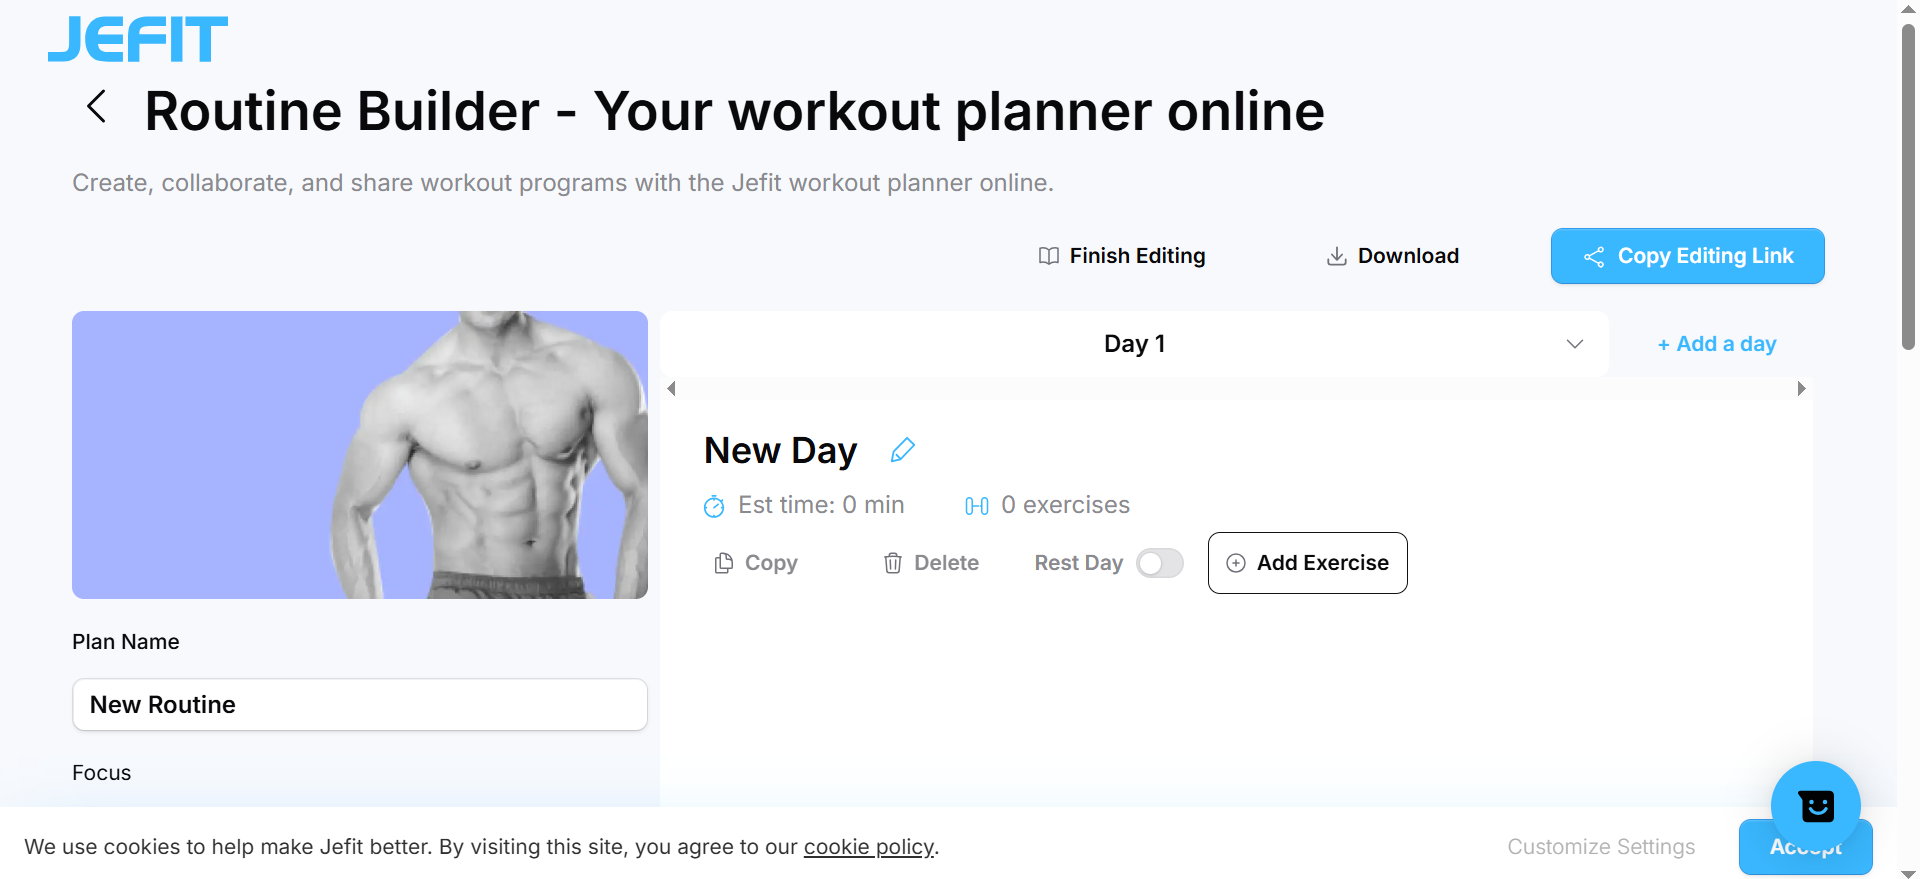Expand the Day 1 dropdown
The width and height of the screenshot is (1920, 879).
1574,344
